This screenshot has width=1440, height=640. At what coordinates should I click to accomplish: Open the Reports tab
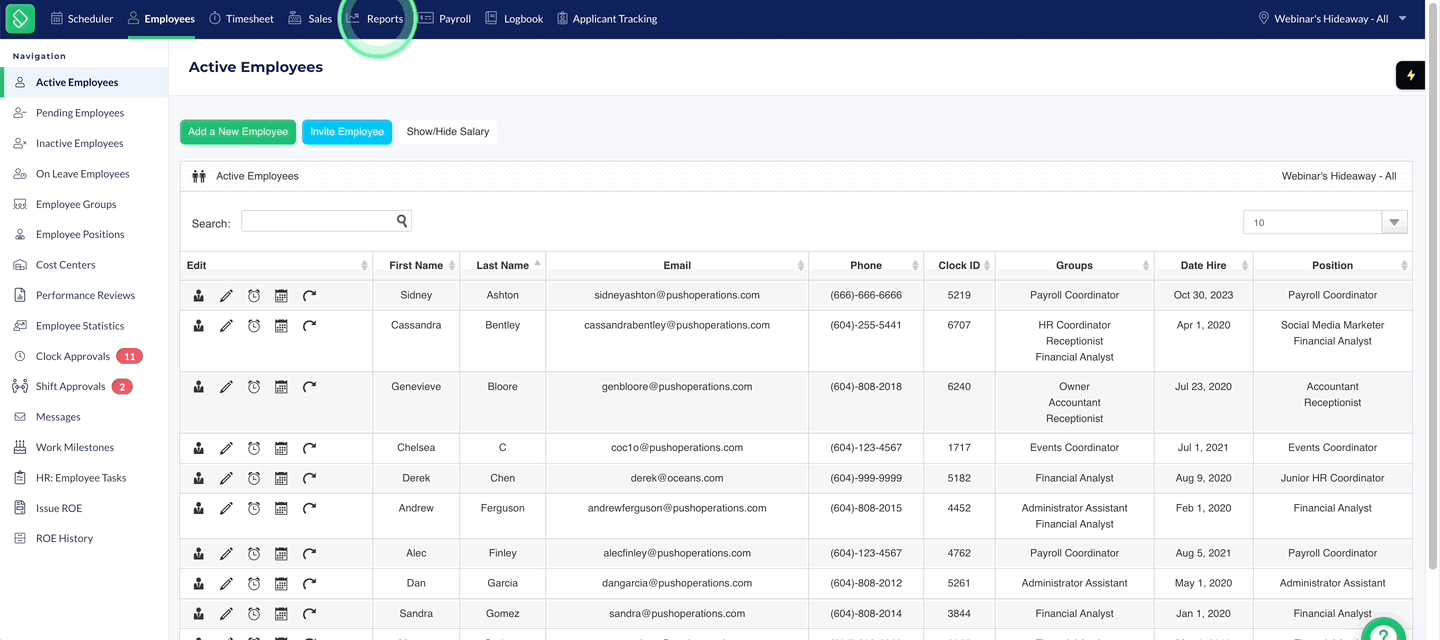tap(375, 19)
